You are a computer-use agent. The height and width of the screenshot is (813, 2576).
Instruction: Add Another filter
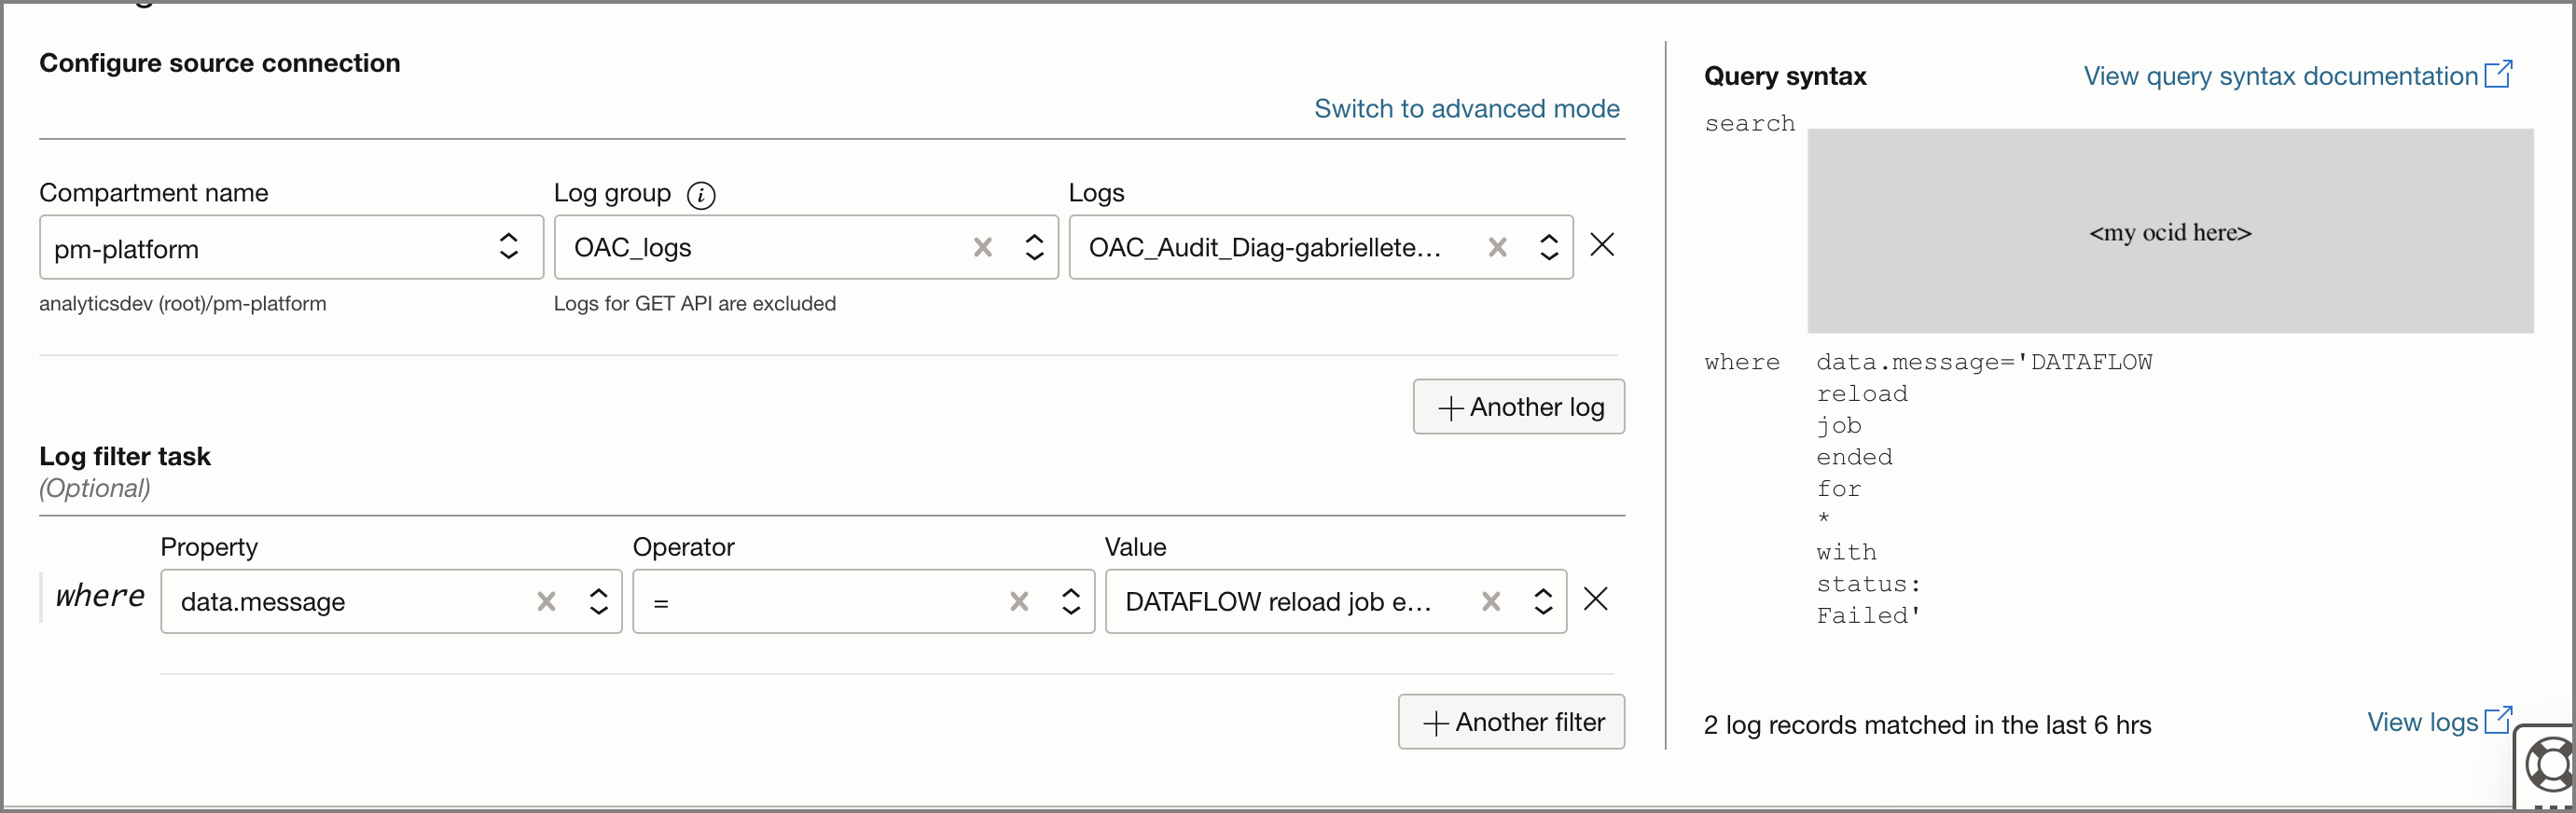point(1511,722)
